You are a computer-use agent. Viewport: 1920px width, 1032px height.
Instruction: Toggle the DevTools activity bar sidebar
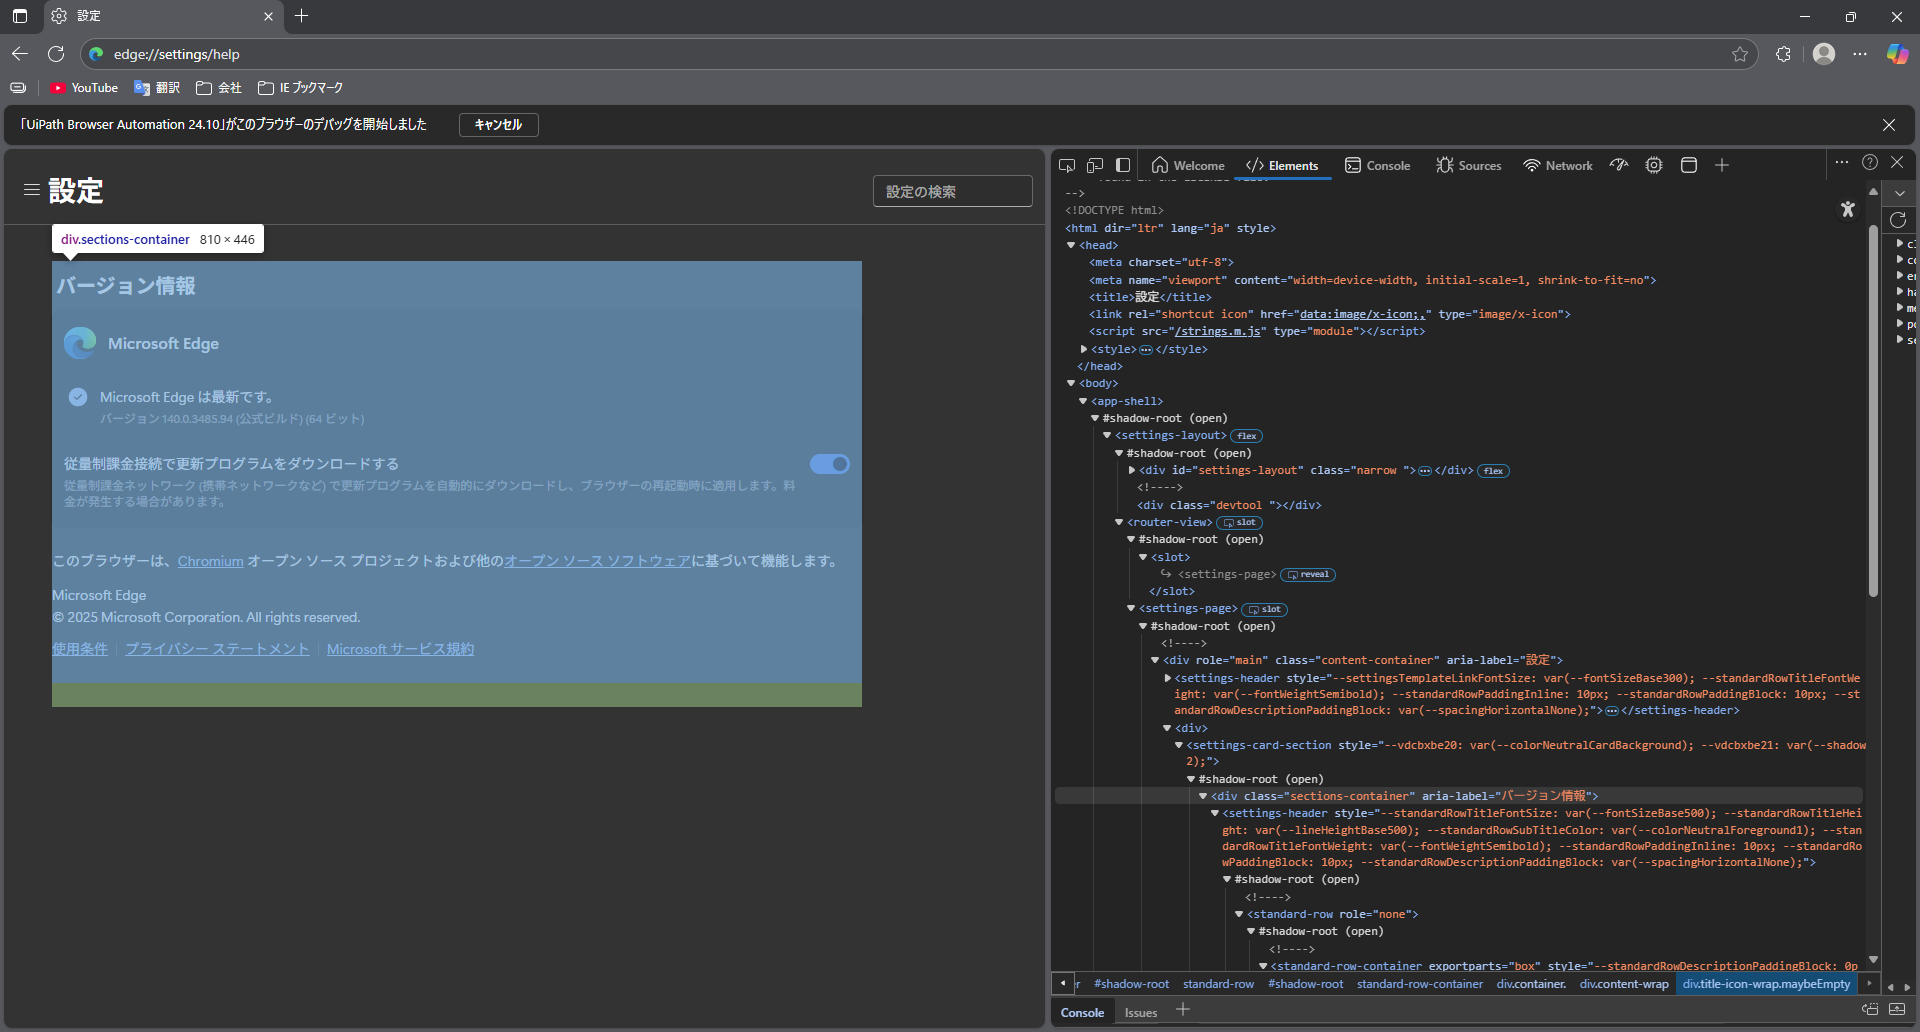coord(1123,165)
